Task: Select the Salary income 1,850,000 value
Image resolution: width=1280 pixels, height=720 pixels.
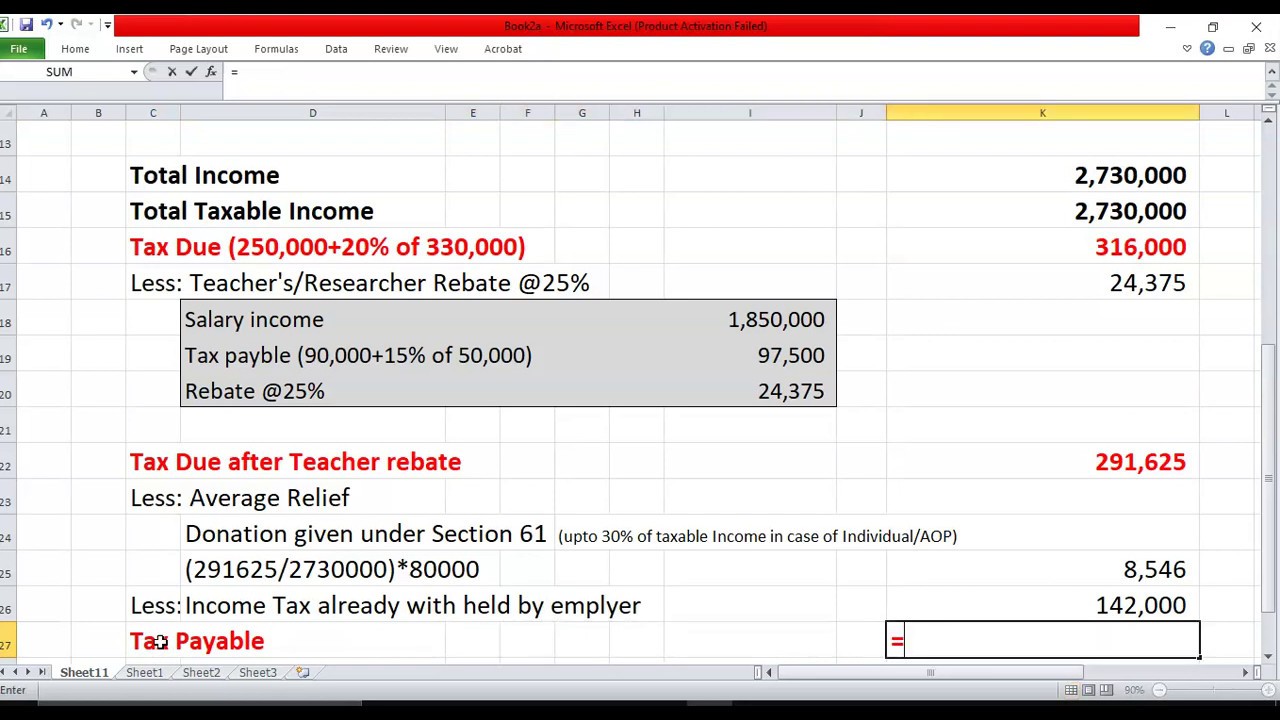Action: pyautogui.click(x=776, y=320)
